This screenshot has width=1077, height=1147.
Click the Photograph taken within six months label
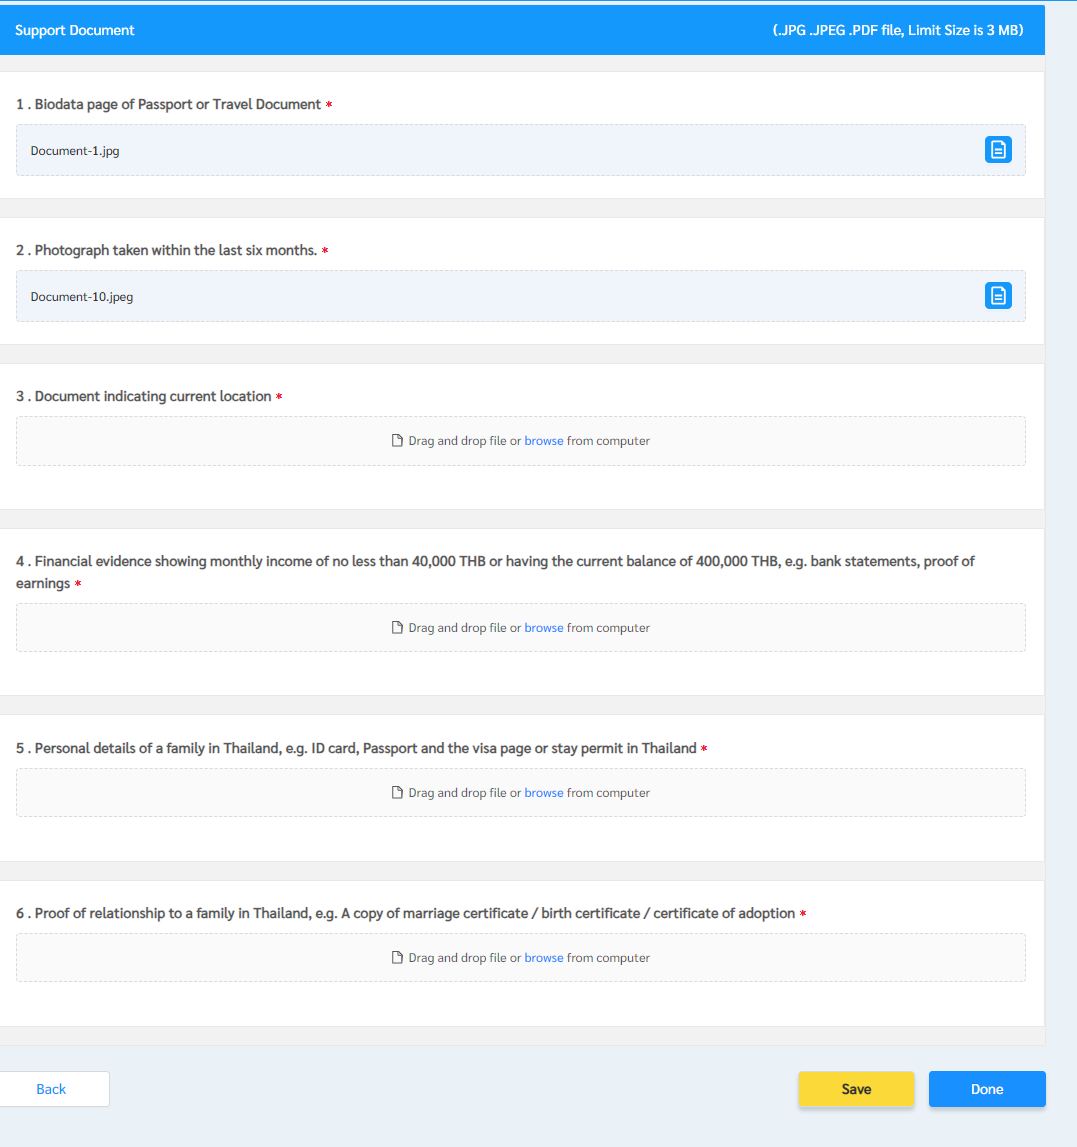tap(166, 250)
